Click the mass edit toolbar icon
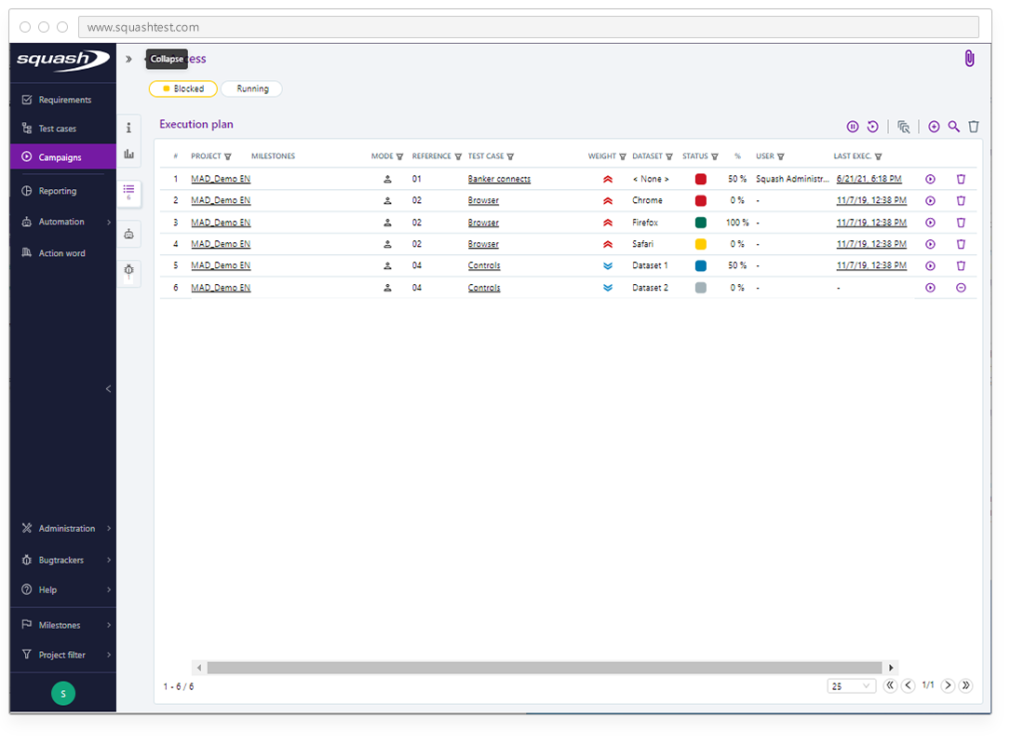 (x=903, y=127)
